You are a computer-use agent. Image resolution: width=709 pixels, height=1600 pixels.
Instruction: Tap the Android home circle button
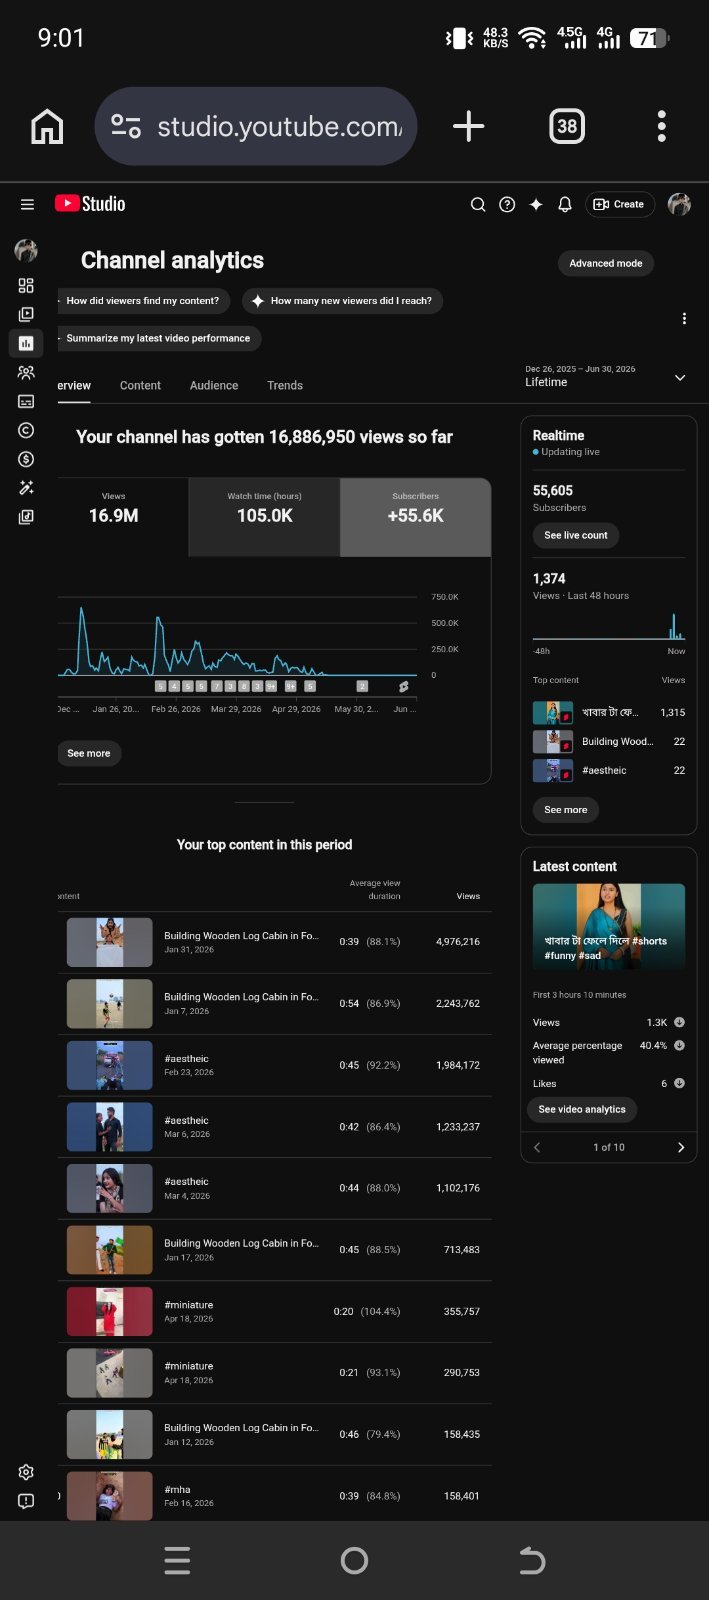[x=354, y=1560]
